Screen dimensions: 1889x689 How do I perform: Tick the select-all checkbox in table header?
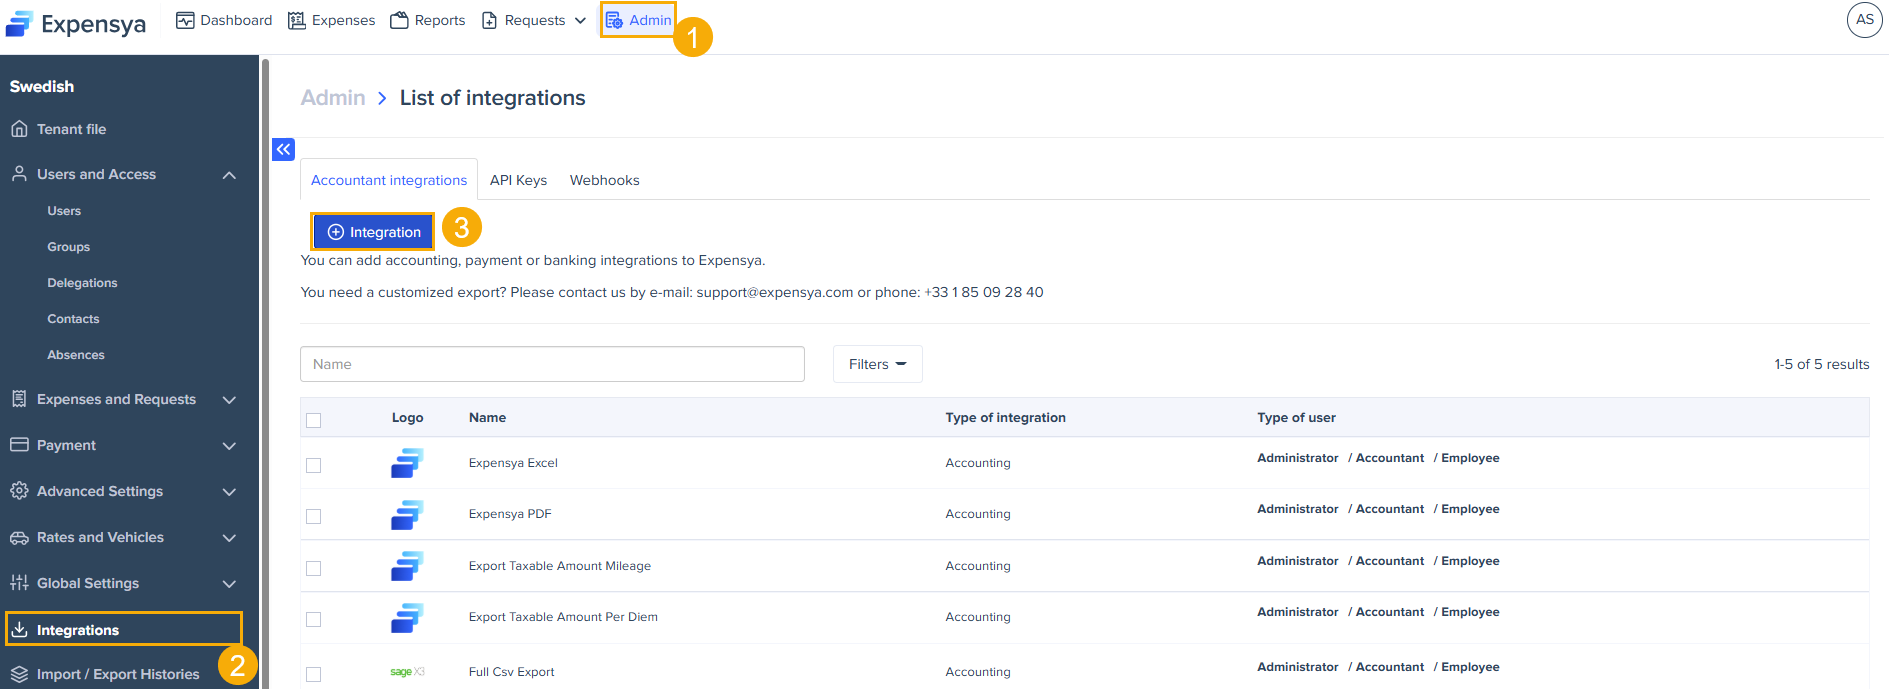coord(314,420)
